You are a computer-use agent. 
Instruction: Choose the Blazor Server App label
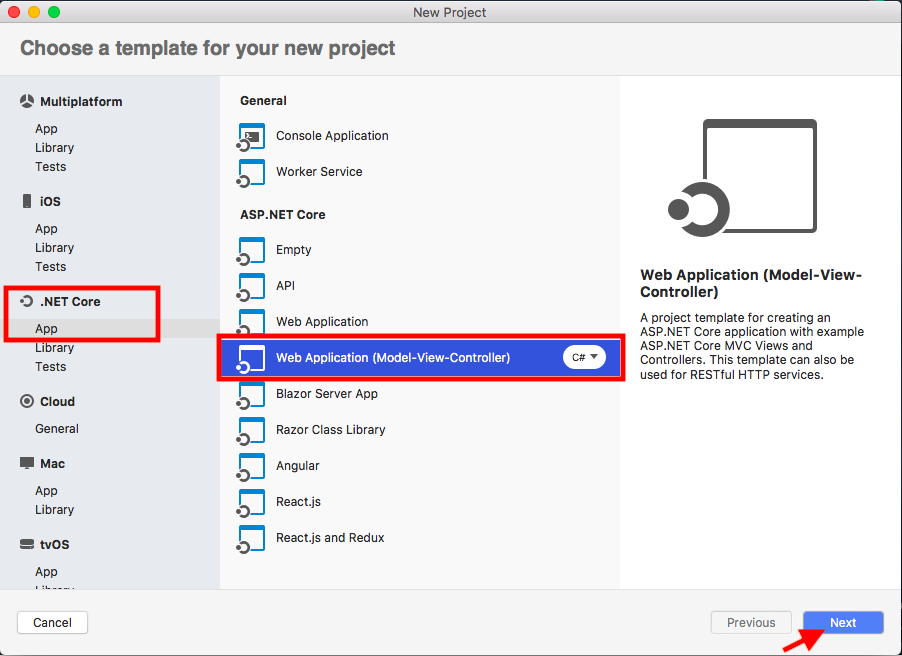(x=327, y=394)
